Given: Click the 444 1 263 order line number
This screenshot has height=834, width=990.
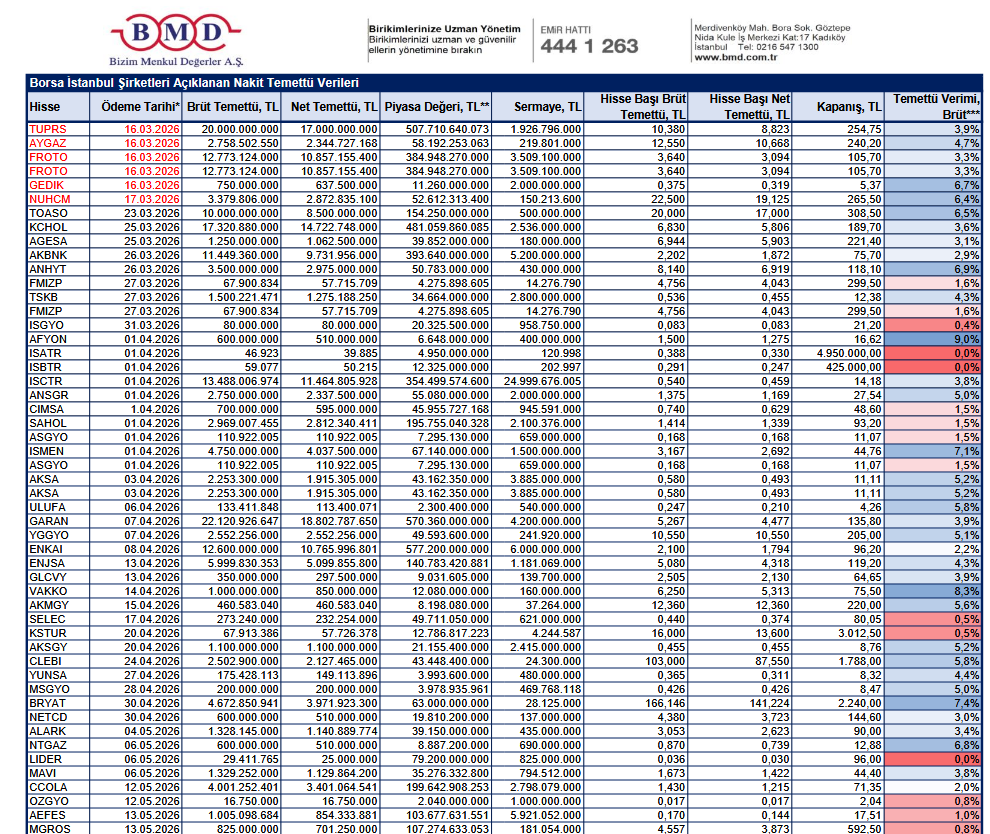Looking at the screenshot, I should click(x=589, y=46).
